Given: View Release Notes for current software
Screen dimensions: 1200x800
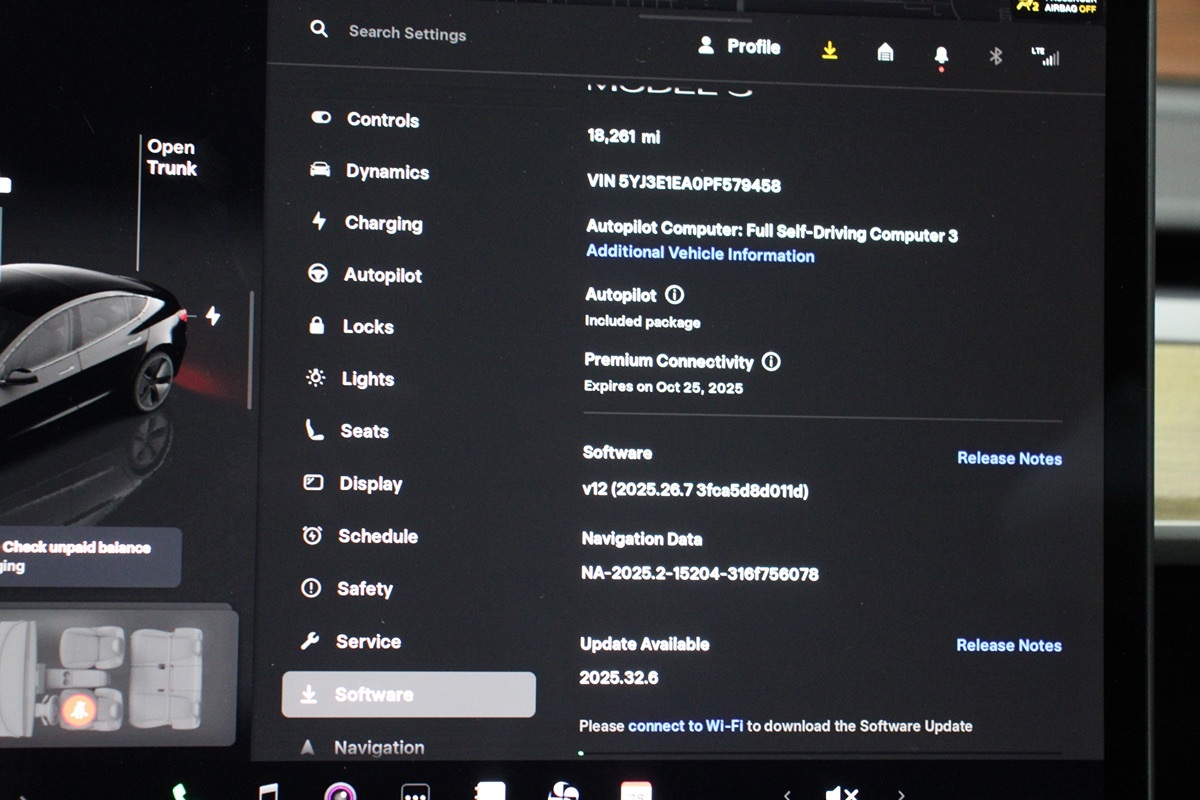Looking at the screenshot, I should tap(1009, 459).
